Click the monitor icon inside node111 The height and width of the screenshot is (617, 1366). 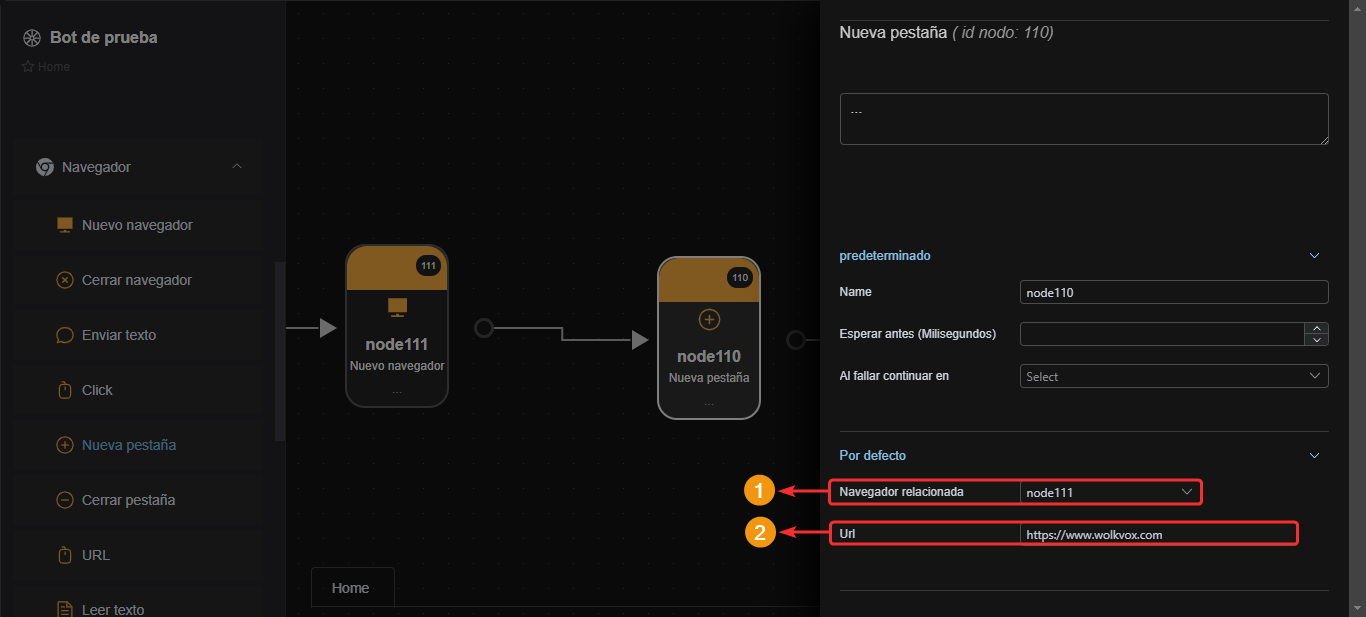coord(397,306)
